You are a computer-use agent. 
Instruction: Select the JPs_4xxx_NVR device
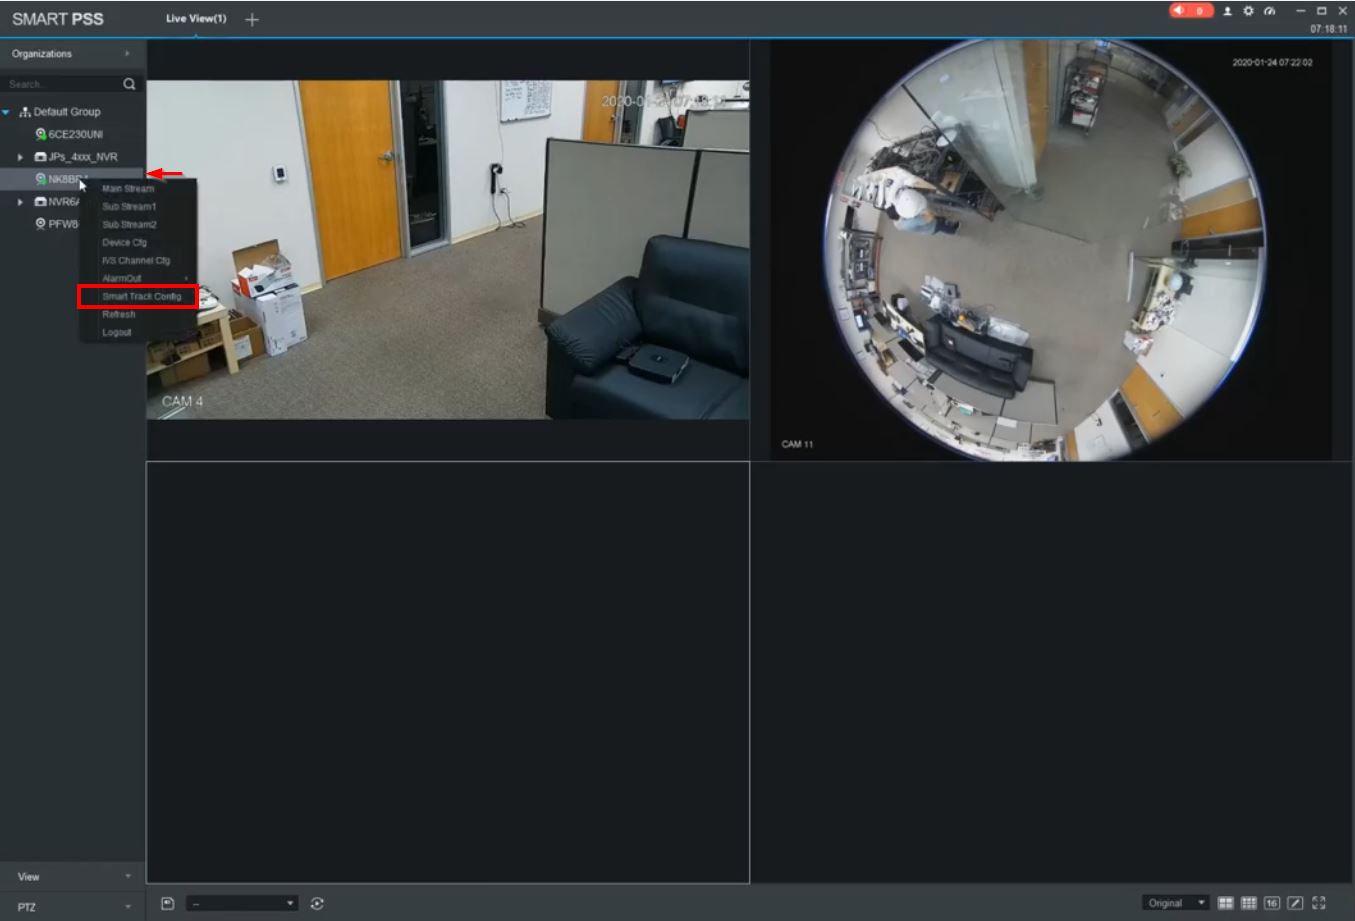pos(76,157)
